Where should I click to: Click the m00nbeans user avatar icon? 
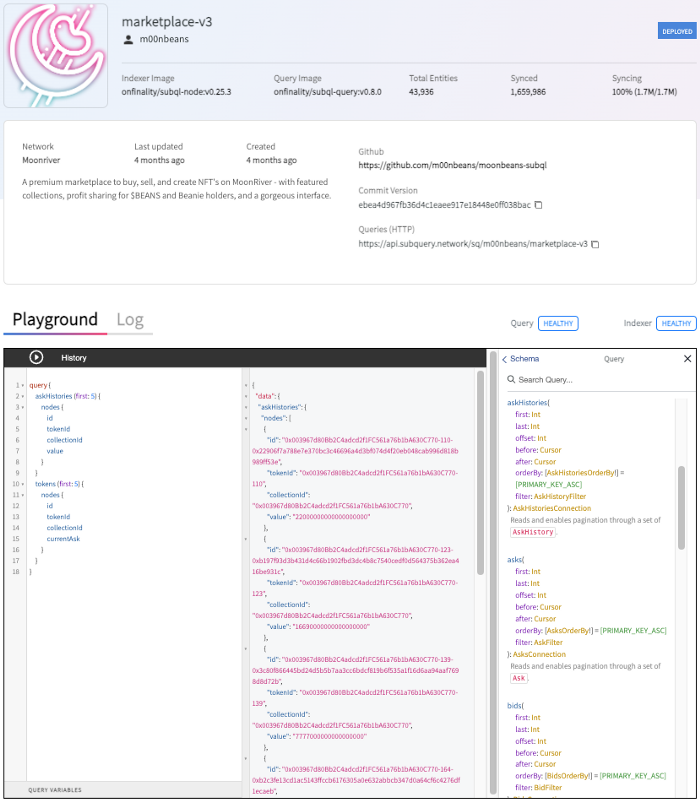point(128,39)
